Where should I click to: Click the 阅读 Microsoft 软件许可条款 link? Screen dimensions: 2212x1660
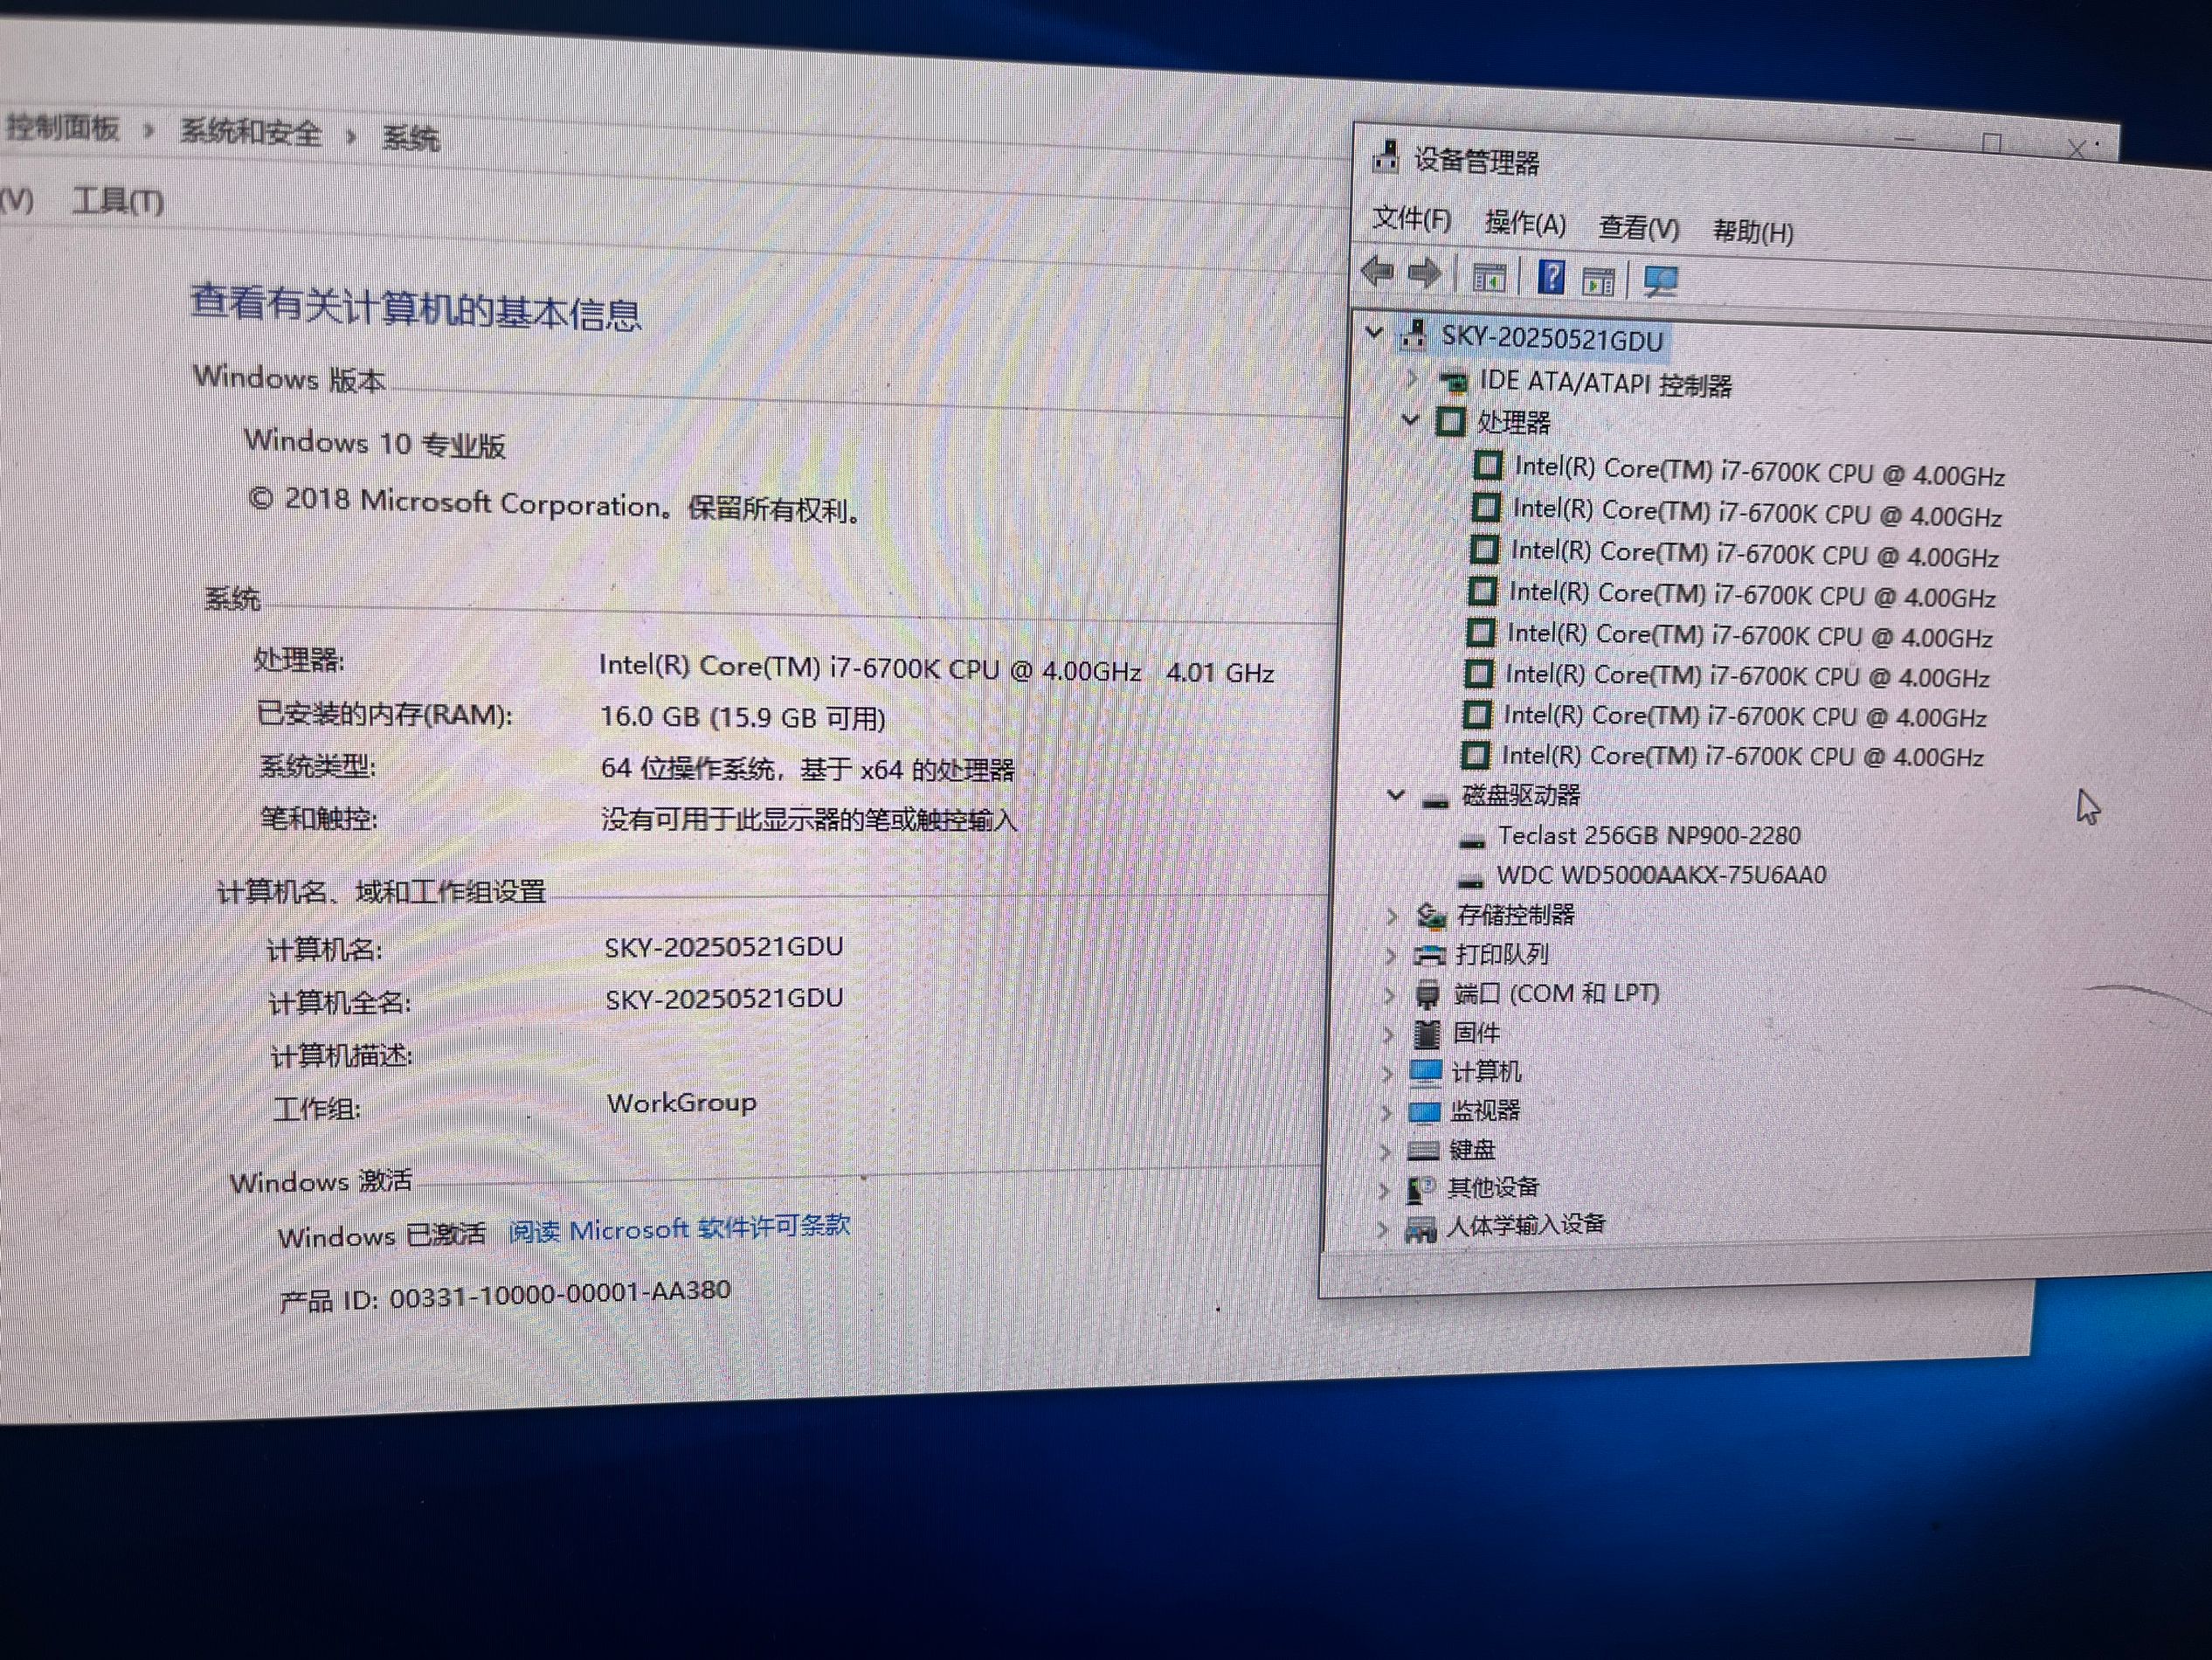pyautogui.click(x=679, y=1227)
